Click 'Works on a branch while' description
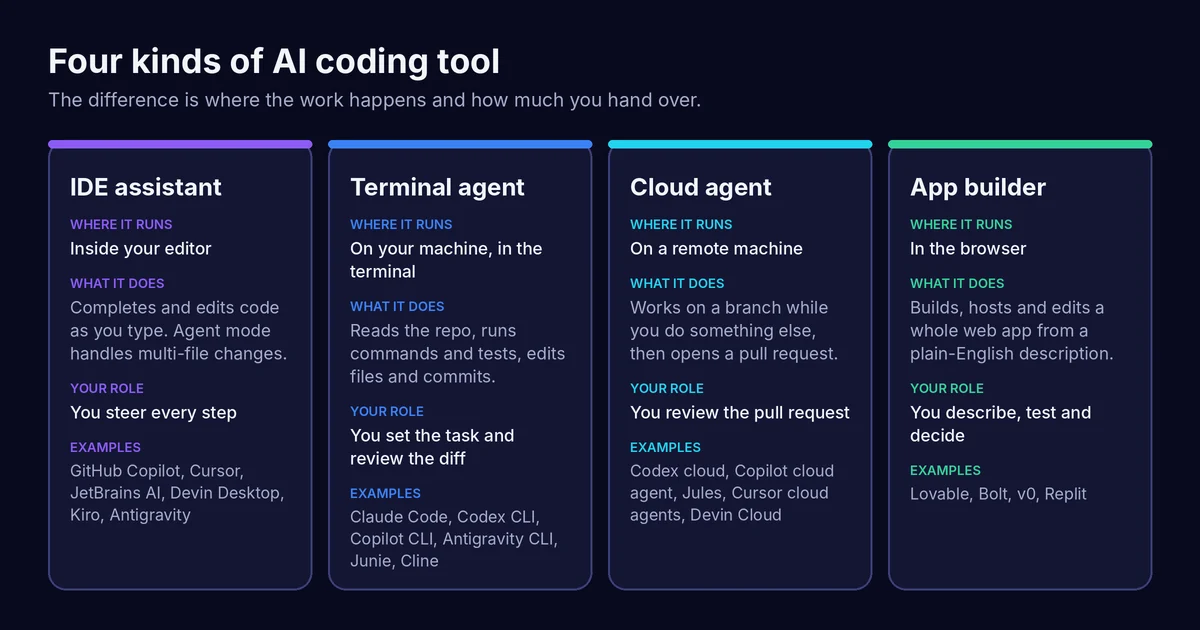 pos(734,331)
